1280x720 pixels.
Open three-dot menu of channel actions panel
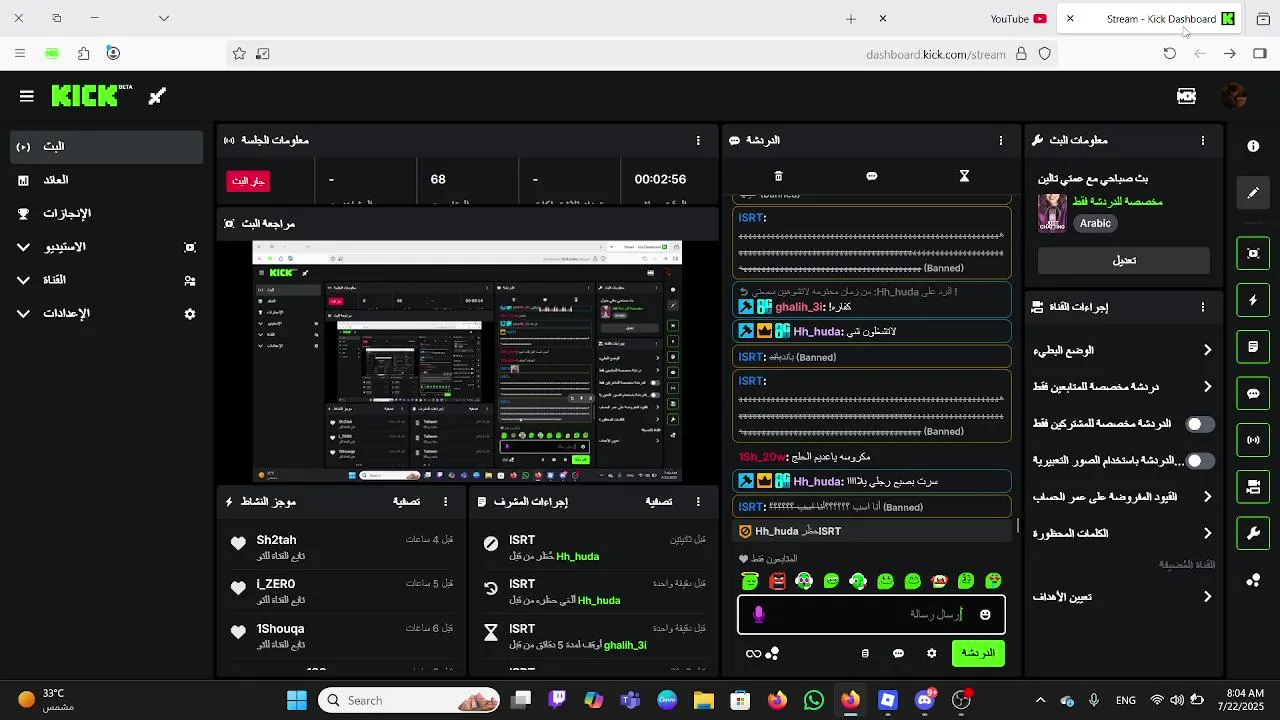point(1203,307)
